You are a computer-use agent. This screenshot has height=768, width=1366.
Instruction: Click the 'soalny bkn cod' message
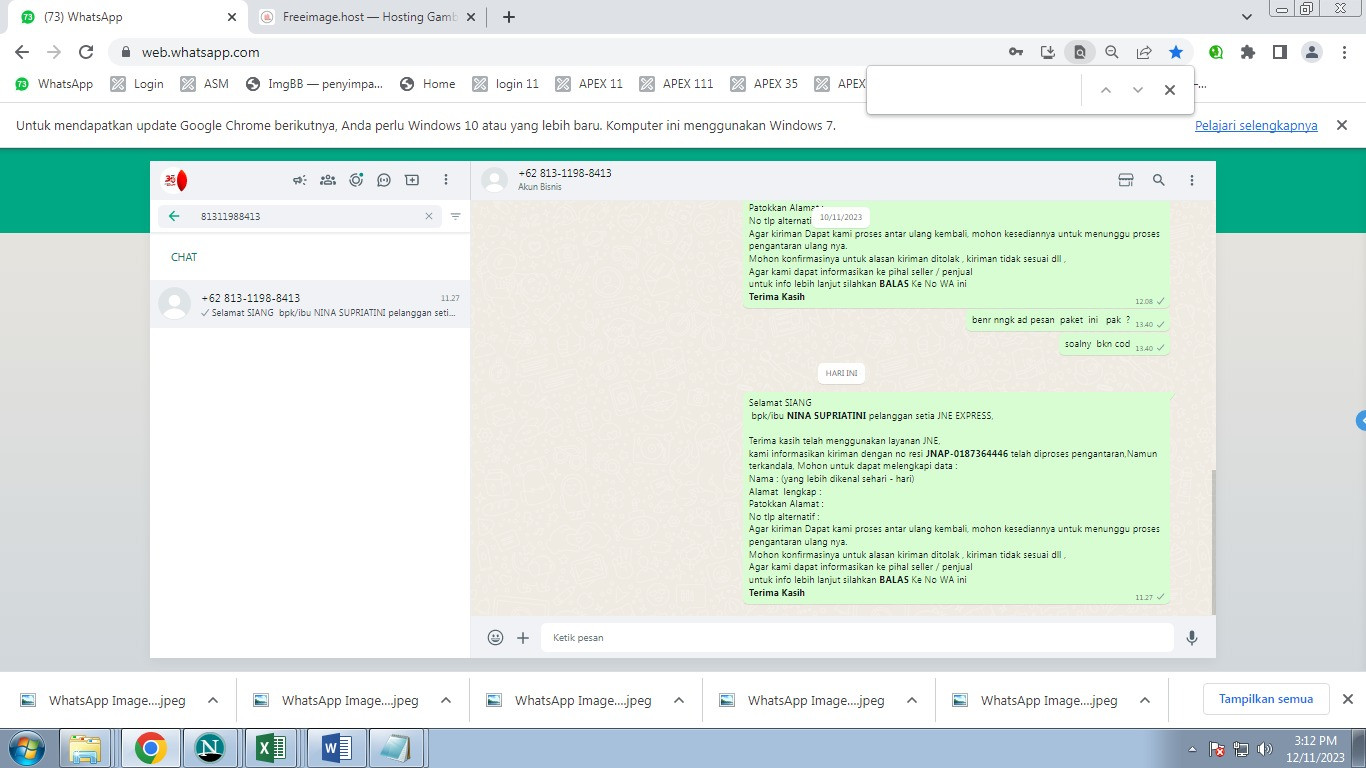(1114, 344)
